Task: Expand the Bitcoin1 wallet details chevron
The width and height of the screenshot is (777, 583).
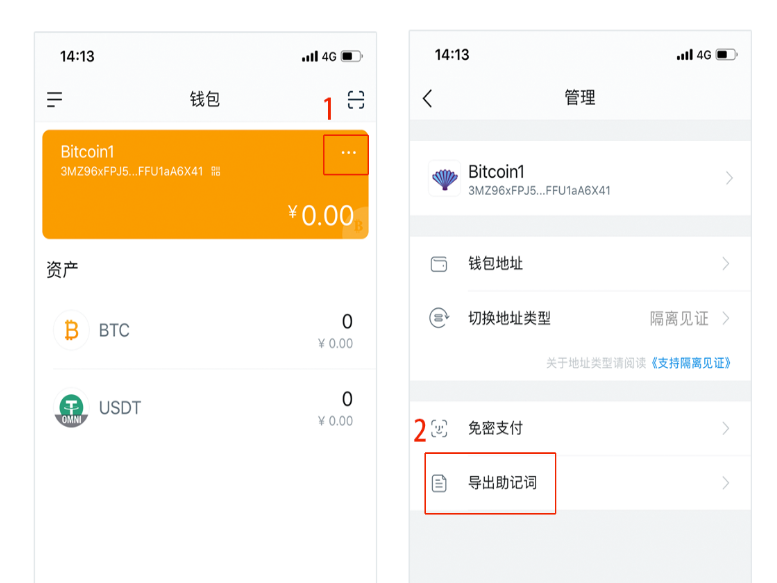Action: tap(729, 178)
